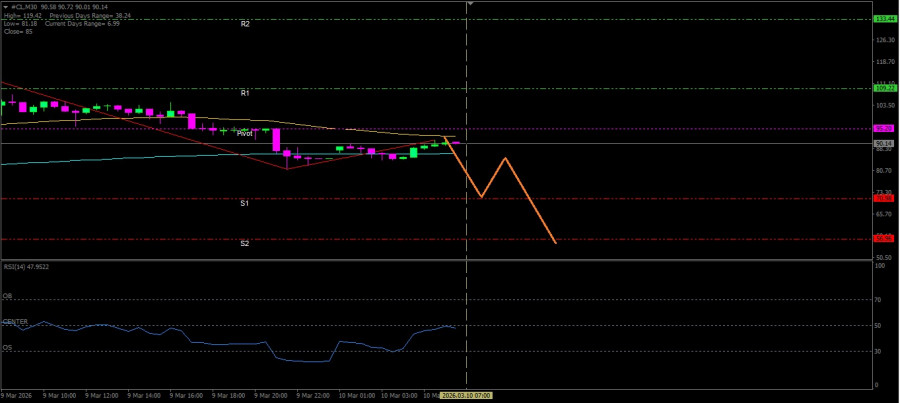Viewport: 900px width, 403px height.
Task: Select the magenta 95.20 pivot price tag
Action: pyautogui.click(x=884, y=129)
